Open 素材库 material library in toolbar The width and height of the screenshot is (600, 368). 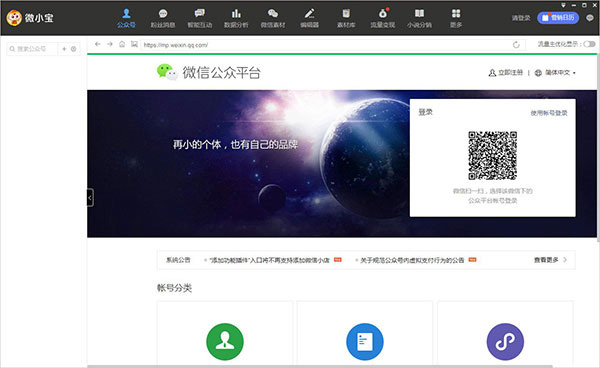click(x=346, y=18)
